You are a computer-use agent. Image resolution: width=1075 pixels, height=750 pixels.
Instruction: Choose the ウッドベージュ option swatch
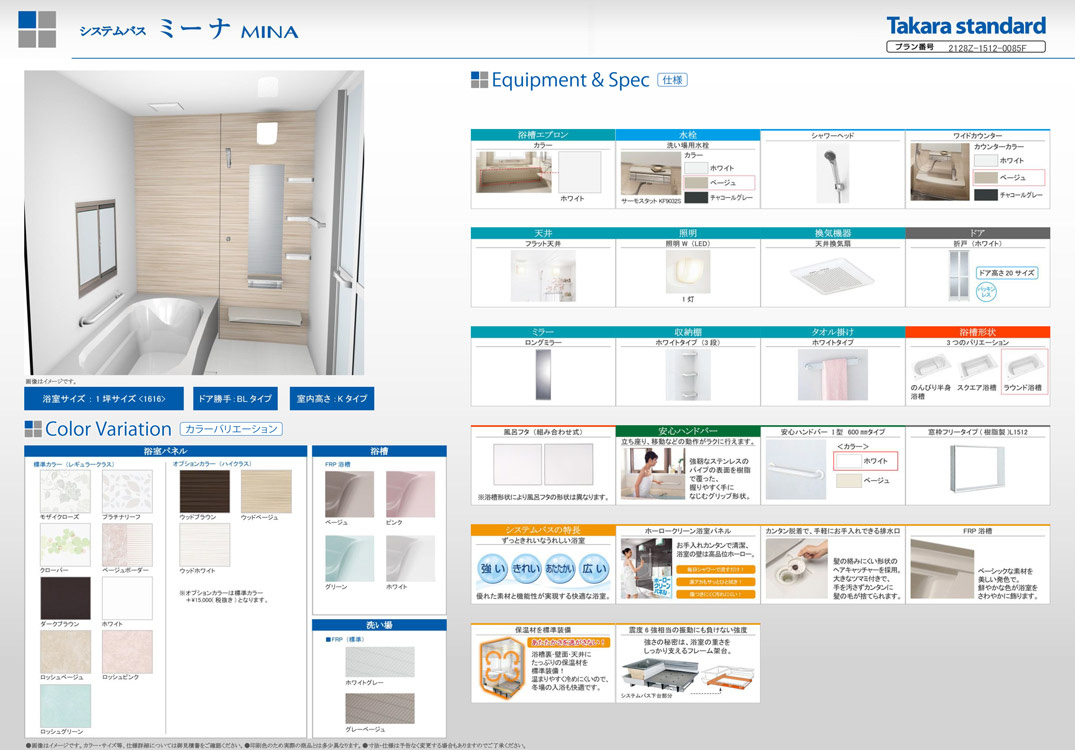click(x=266, y=491)
